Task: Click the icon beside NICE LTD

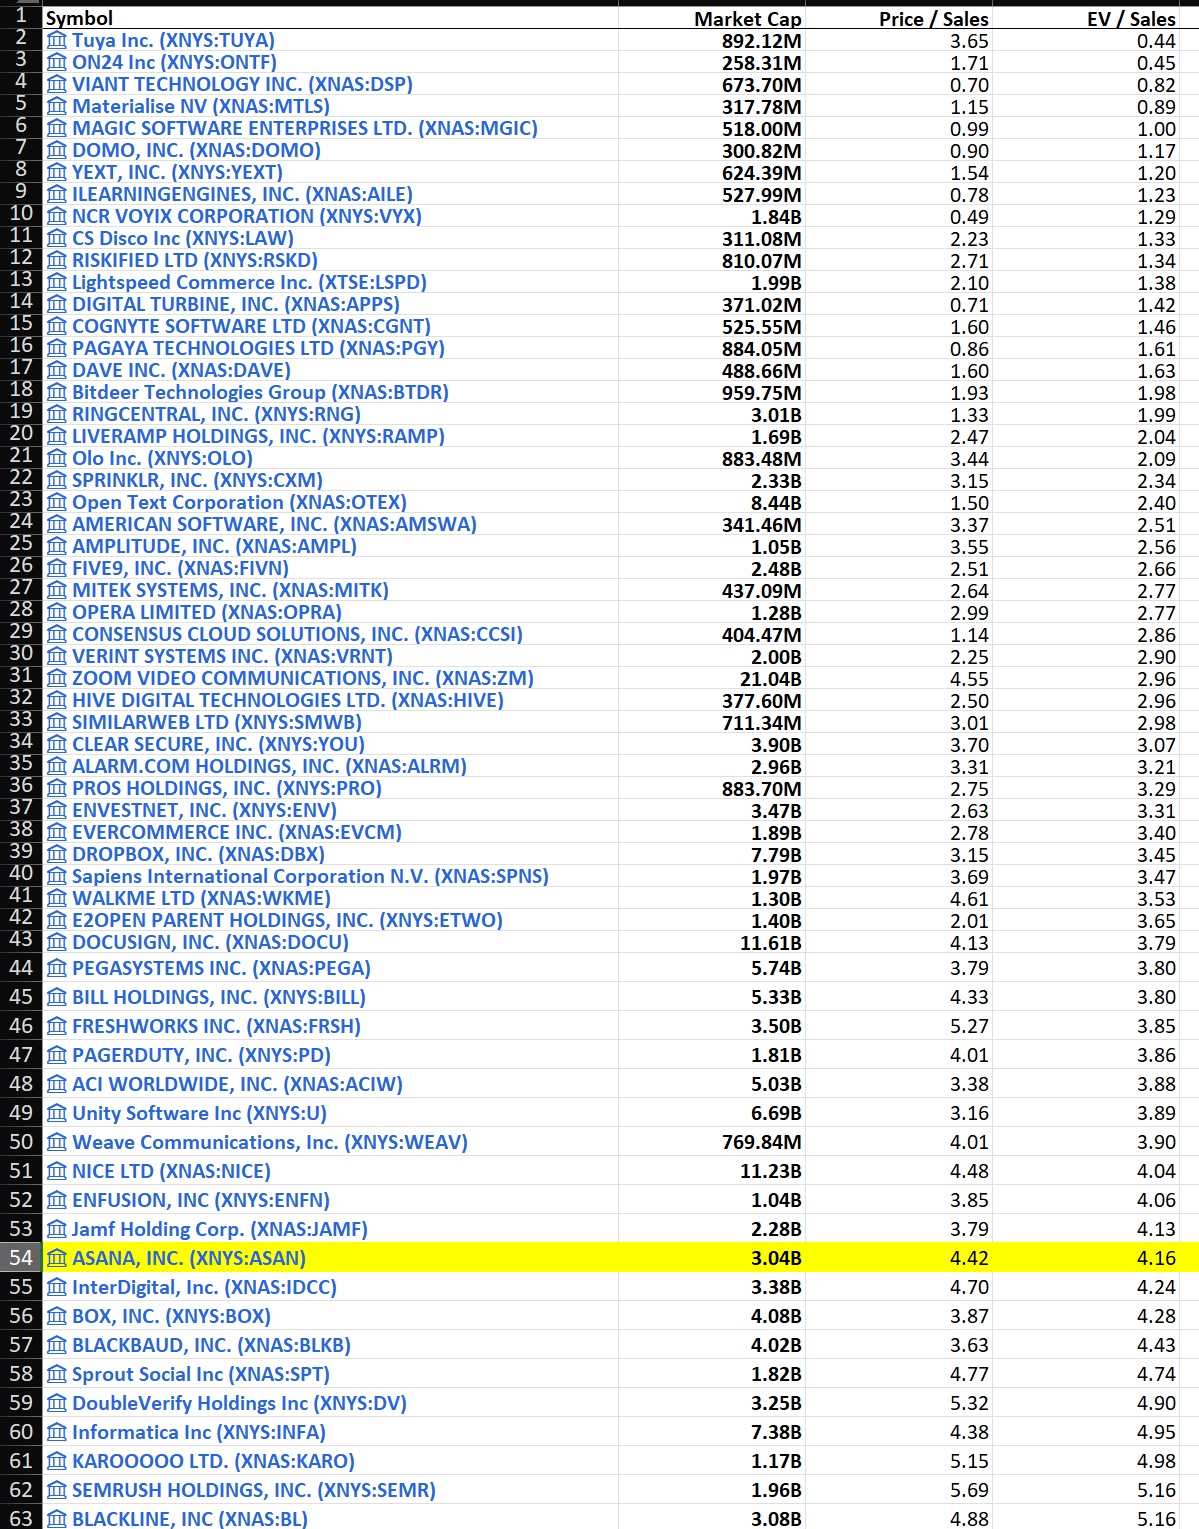Action: (57, 1171)
